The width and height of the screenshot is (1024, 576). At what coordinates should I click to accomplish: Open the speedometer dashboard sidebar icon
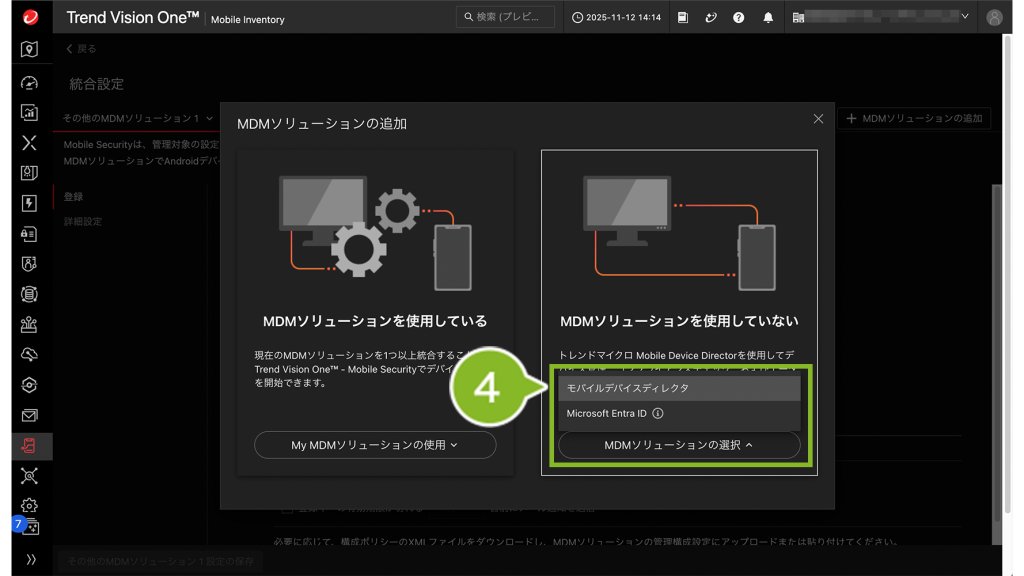(29, 82)
